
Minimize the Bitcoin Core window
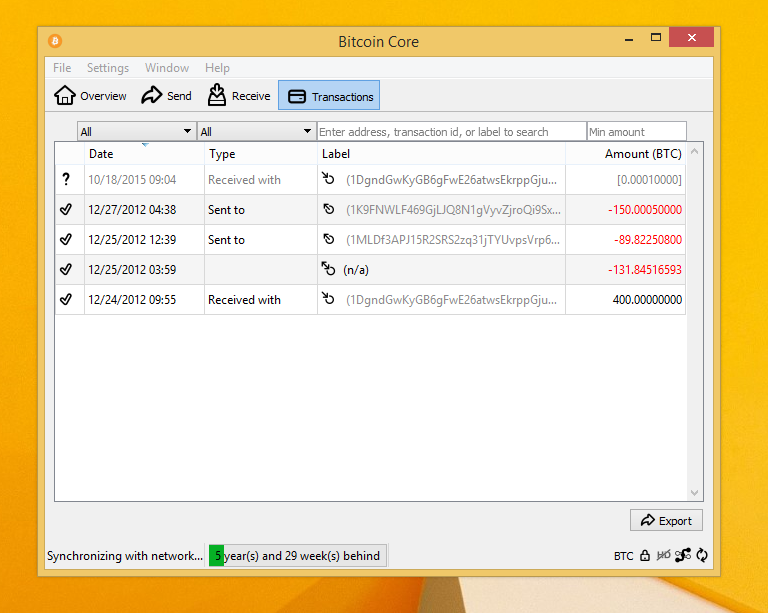pos(629,38)
